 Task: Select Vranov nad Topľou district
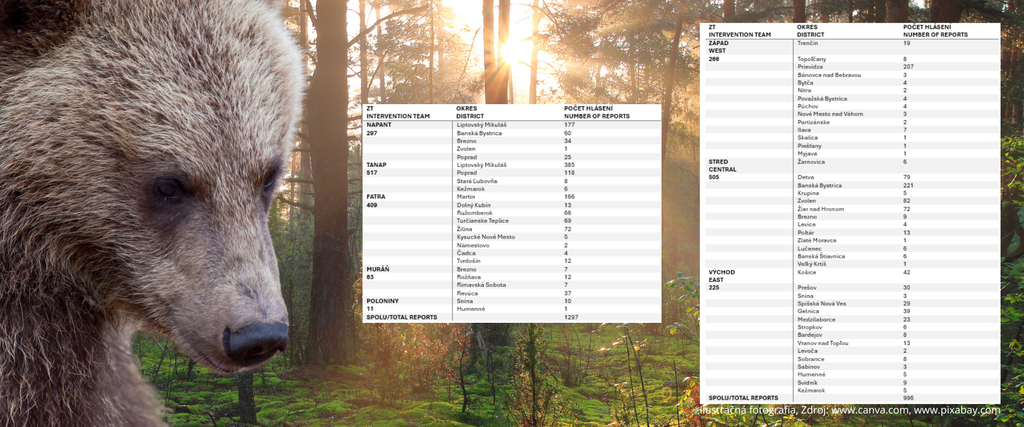coord(821,343)
